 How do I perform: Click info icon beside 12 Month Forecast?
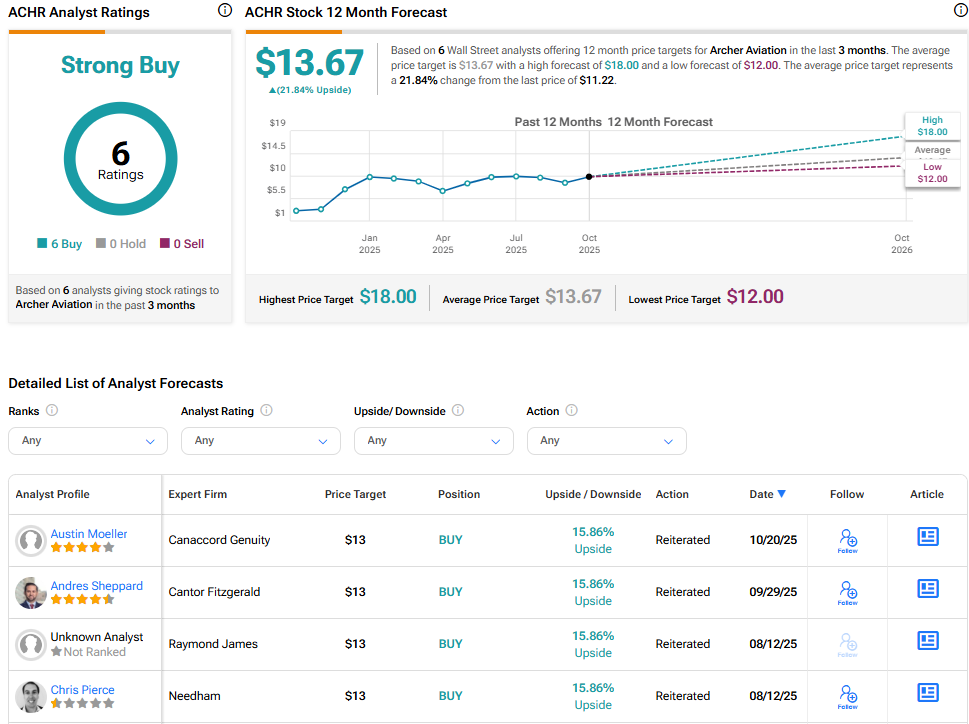pyautogui.click(x=960, y=11)
